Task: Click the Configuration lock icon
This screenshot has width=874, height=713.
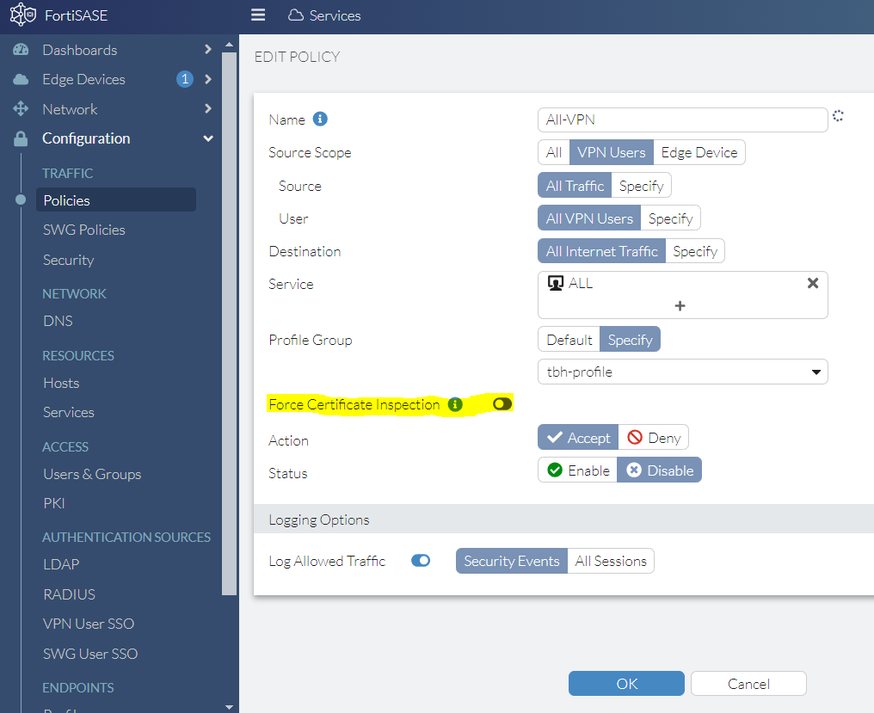Action: click(x=21, y=138)
